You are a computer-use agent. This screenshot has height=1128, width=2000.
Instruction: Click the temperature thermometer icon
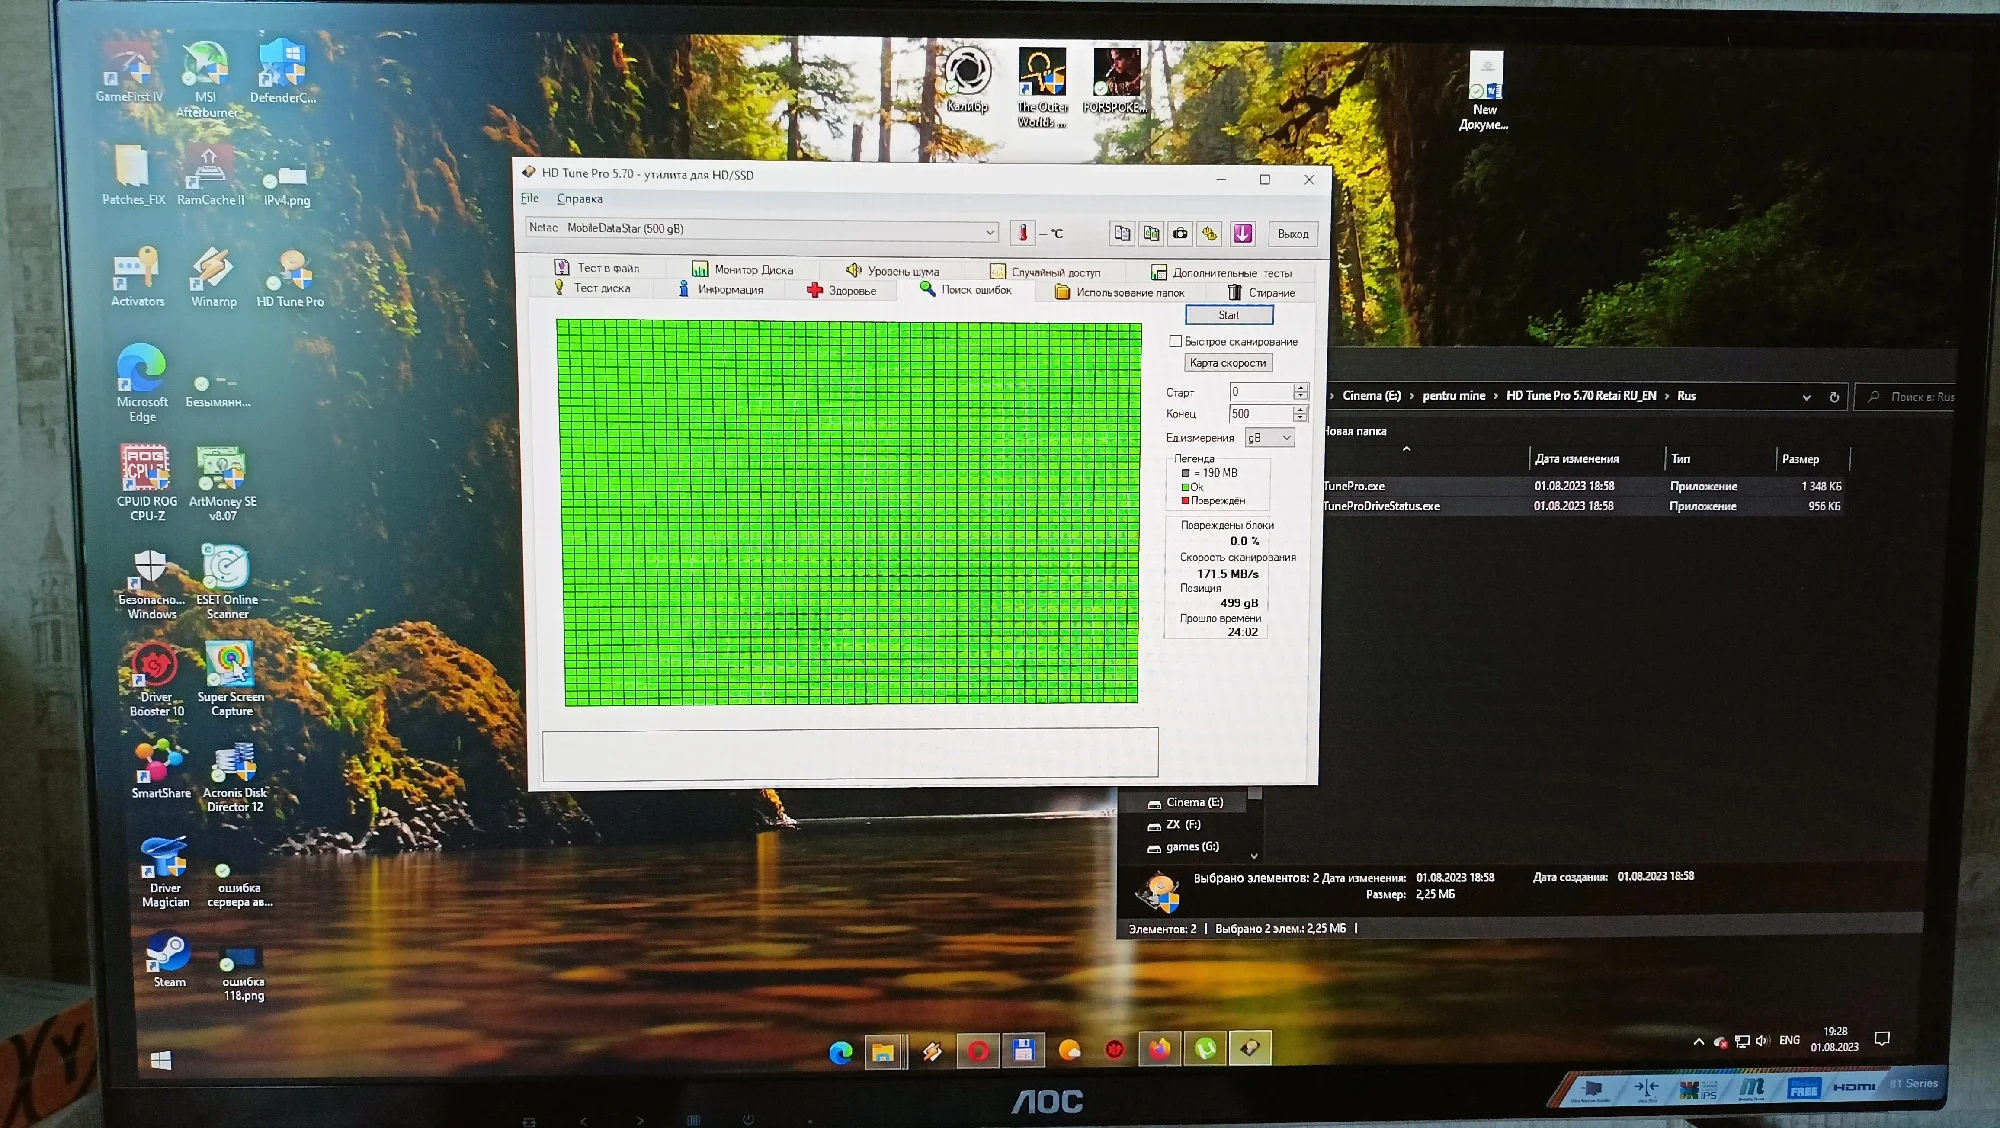point(1022,233)
